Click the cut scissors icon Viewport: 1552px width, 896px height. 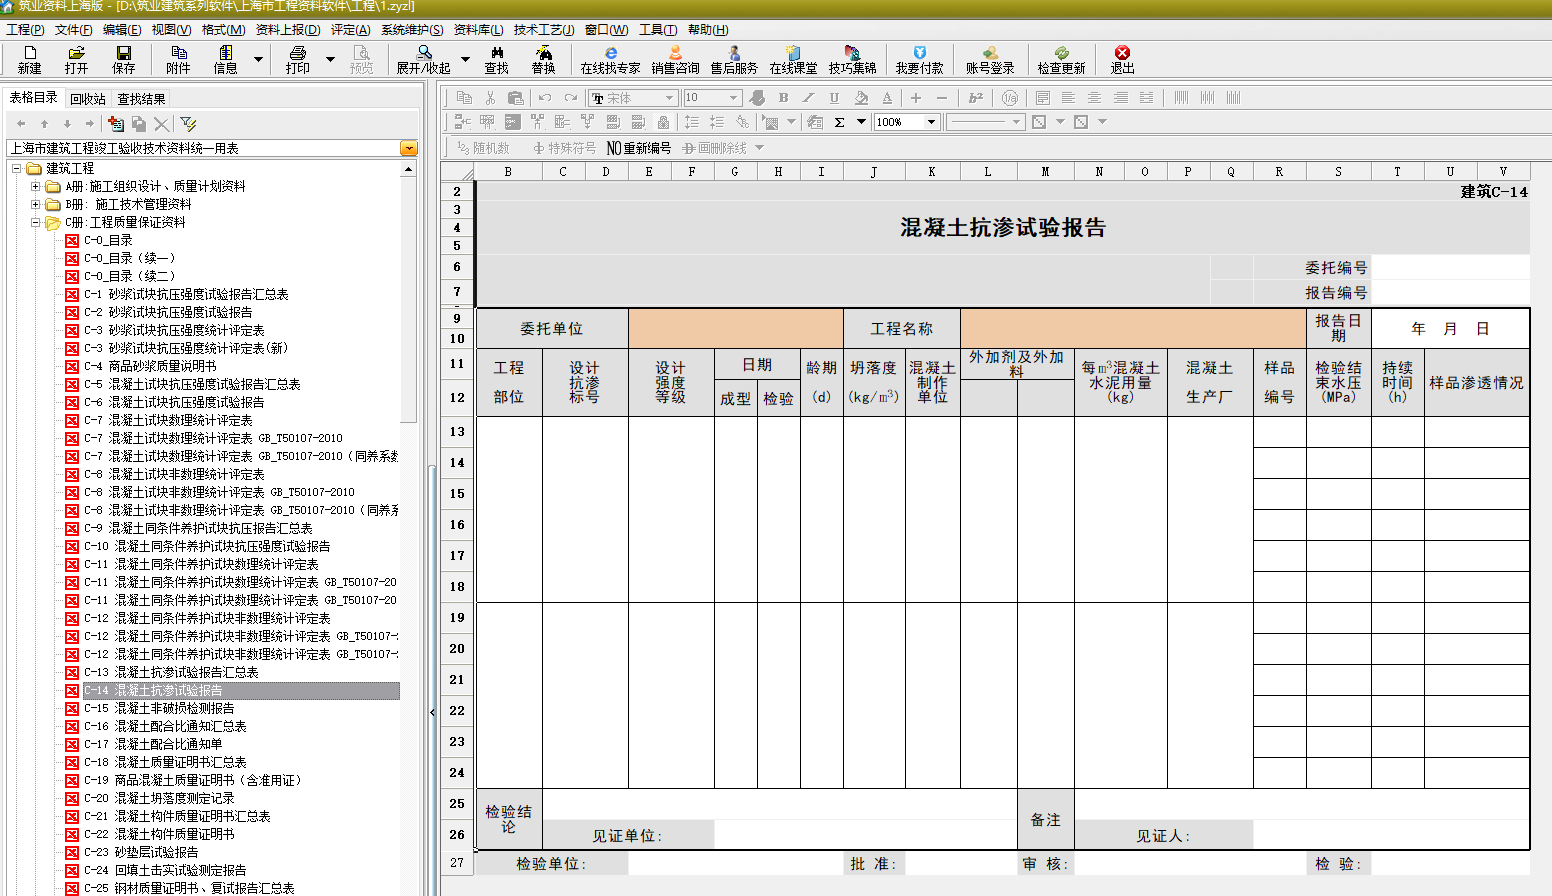coord(490,97)
